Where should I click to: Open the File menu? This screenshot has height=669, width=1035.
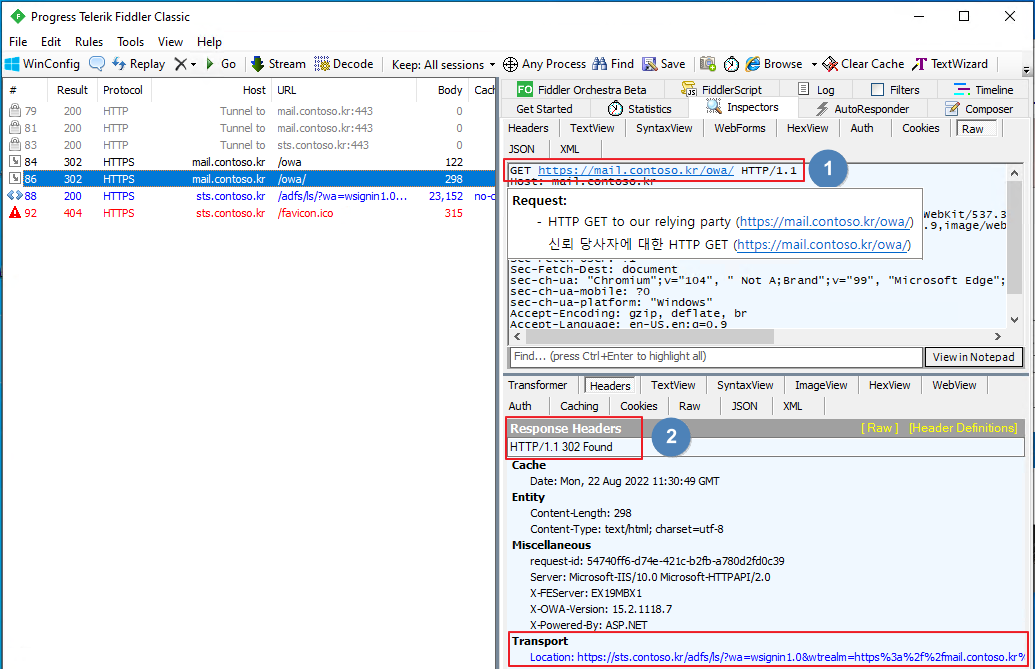pyautogui.click(x=18, y=42)
